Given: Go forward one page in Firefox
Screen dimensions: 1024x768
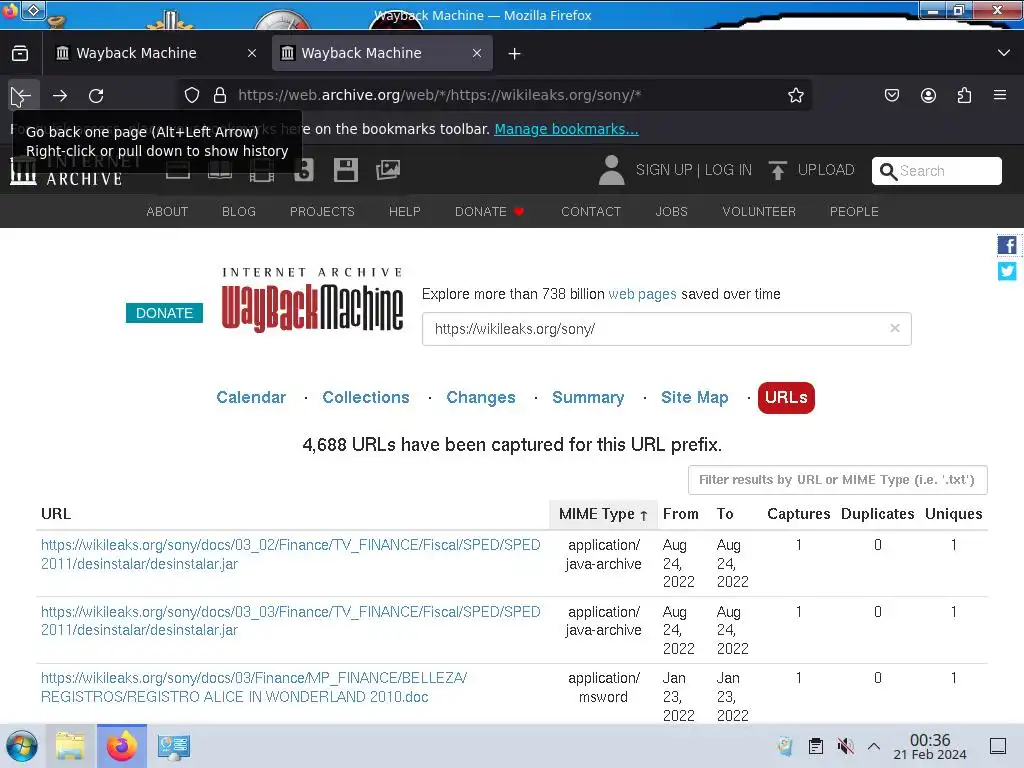Looking at the screenshot, I should 60,95.
